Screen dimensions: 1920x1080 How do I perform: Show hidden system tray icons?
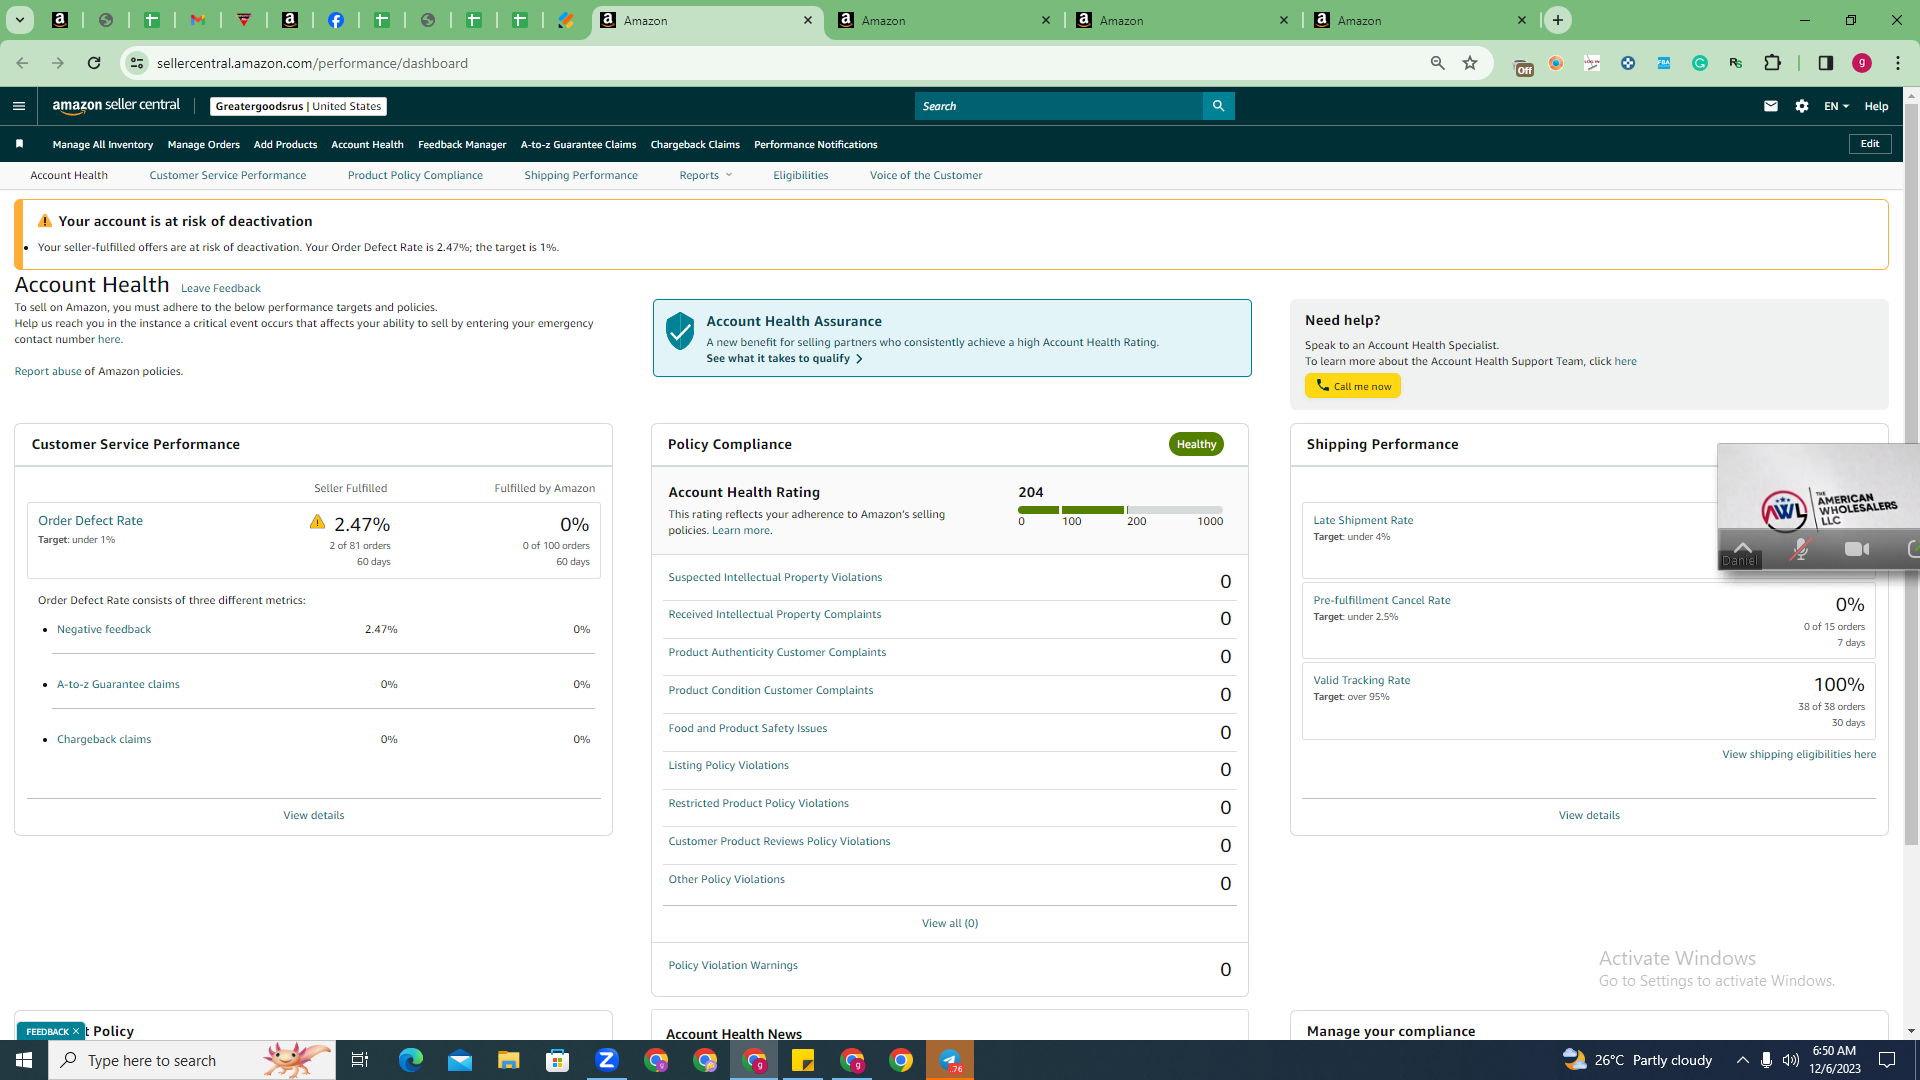click(1743, 1060)
